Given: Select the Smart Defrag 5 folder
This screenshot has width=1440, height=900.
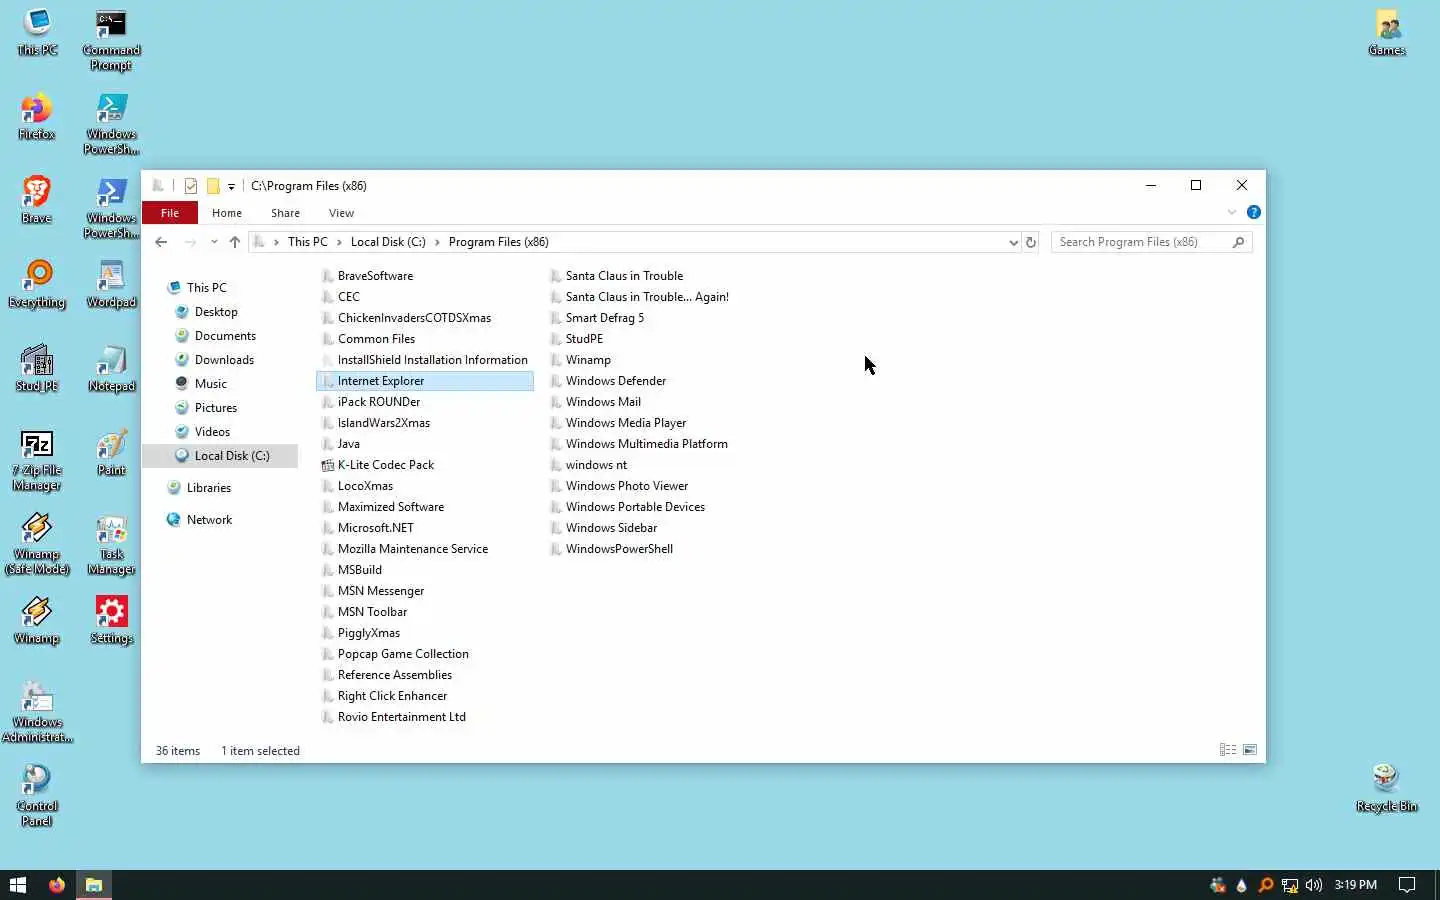Looking at the screenshot, I should [x=605, y=318].
